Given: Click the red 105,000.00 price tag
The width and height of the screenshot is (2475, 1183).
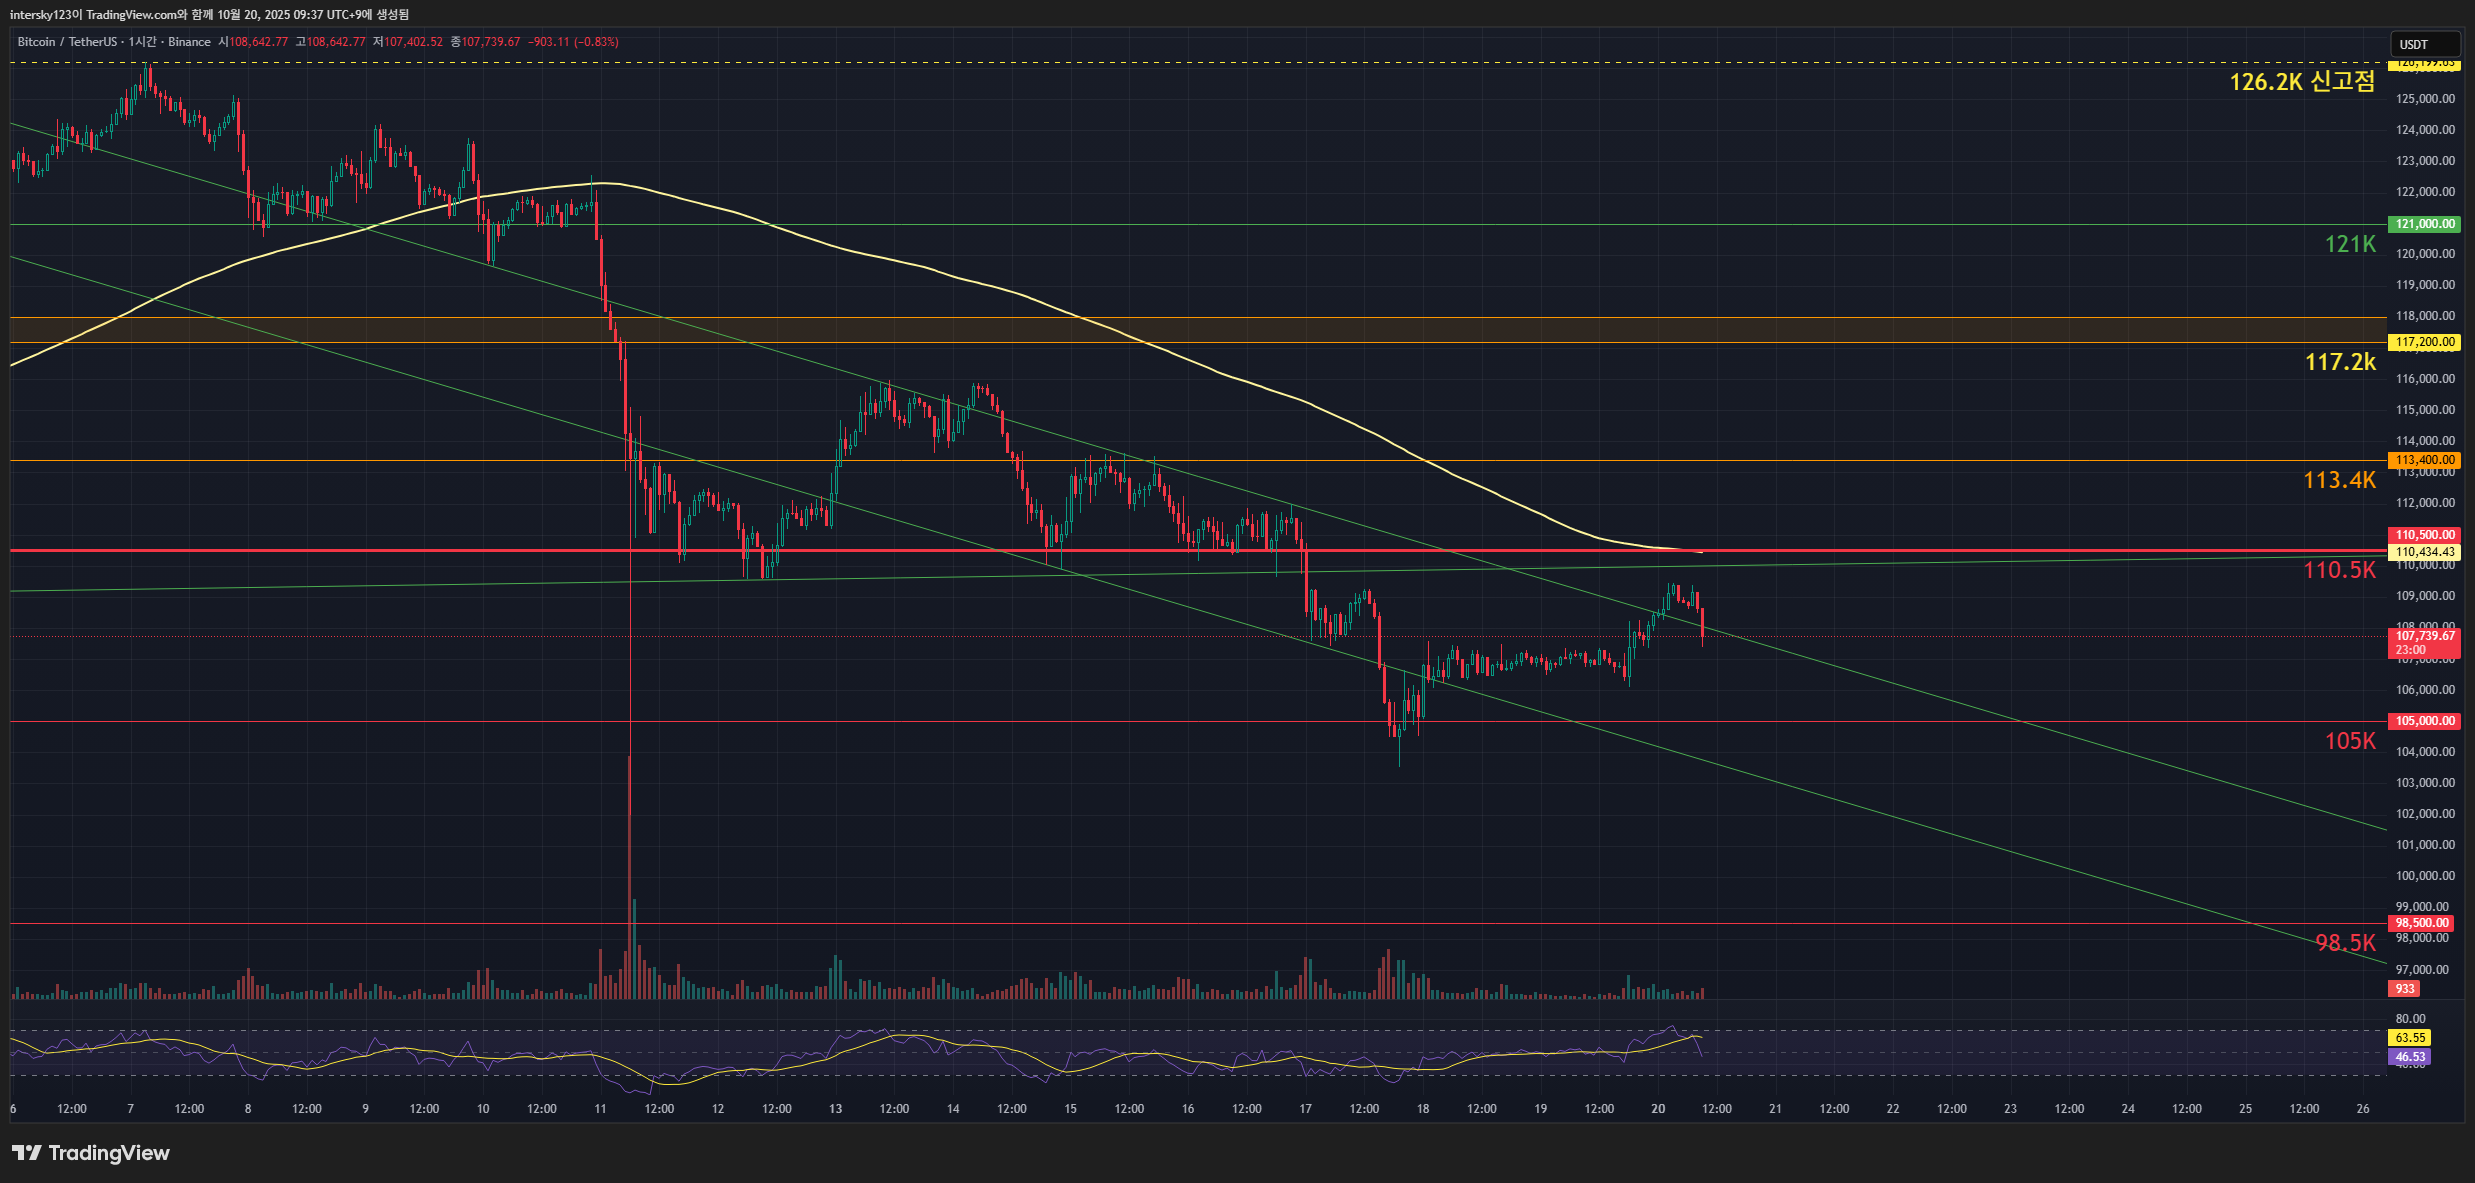Looking at the screenshot, I should pyautogui.click(x=2424, y=721).
